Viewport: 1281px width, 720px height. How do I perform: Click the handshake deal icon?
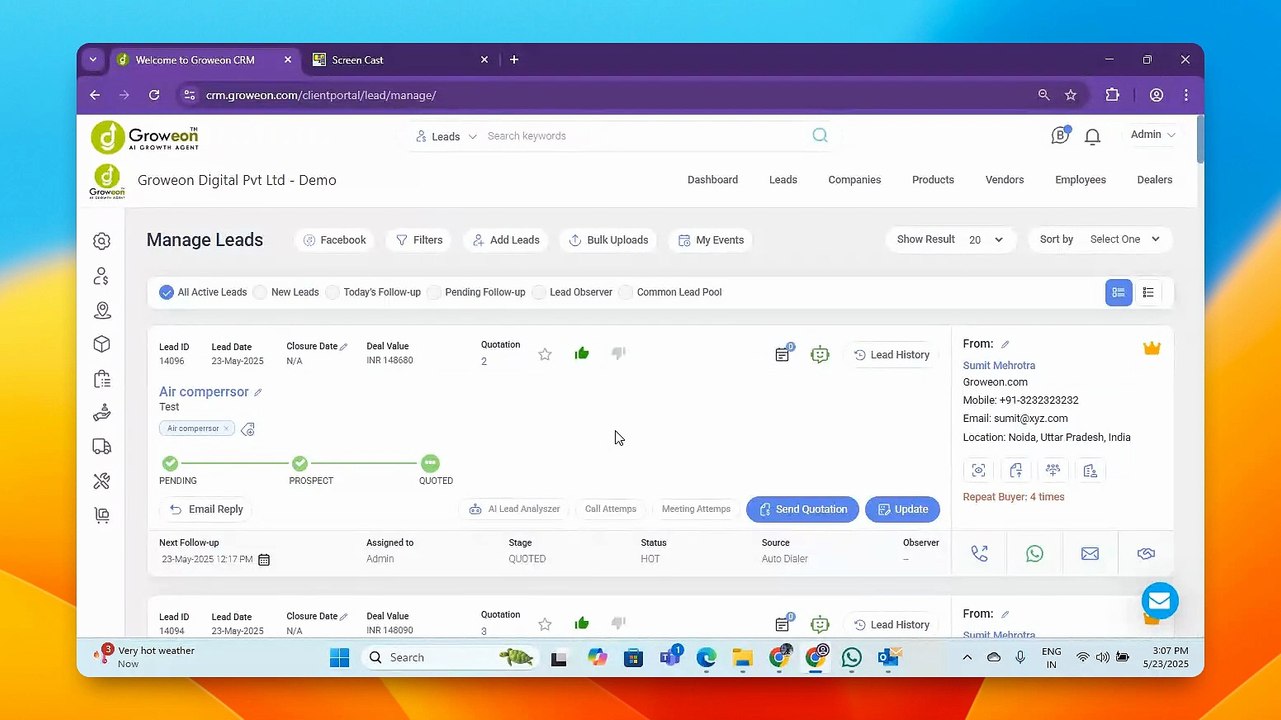click(x=1146, y=554)
